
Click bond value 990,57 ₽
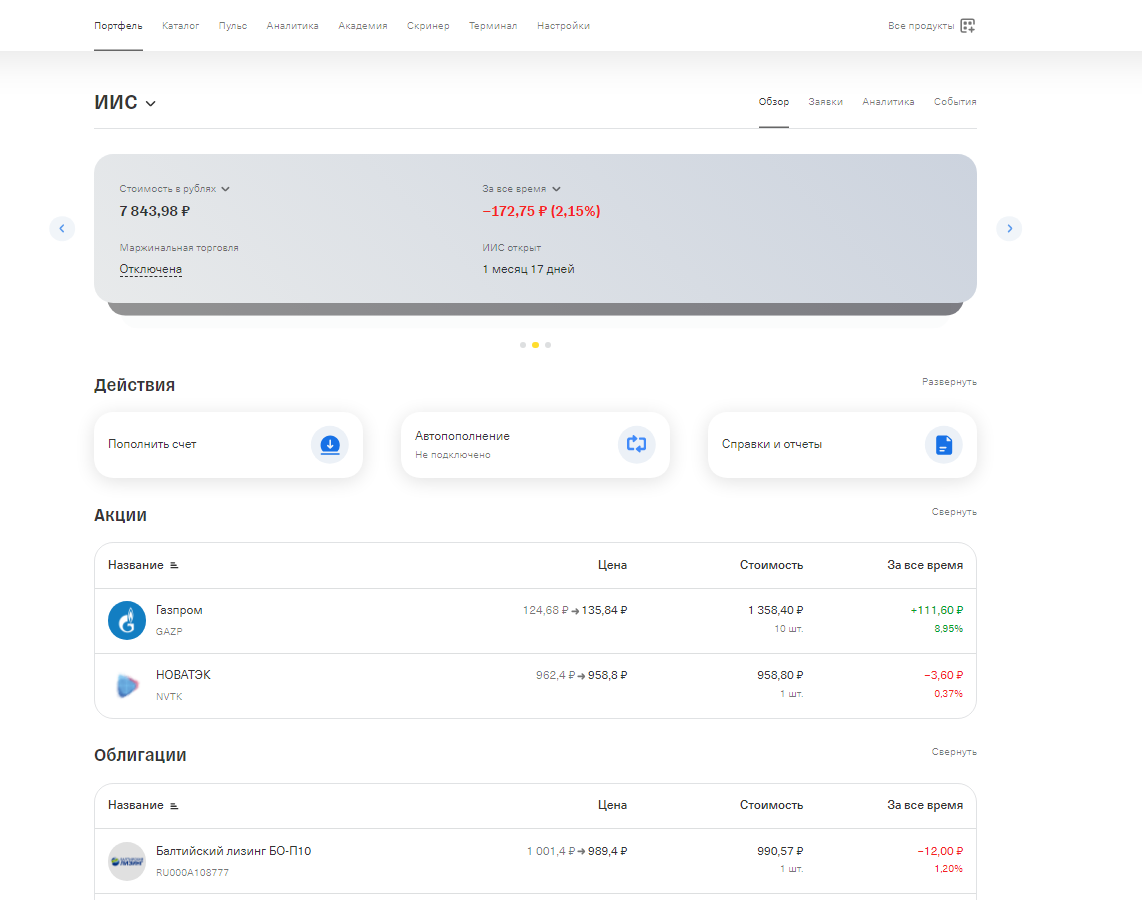[x=780, y=850]
